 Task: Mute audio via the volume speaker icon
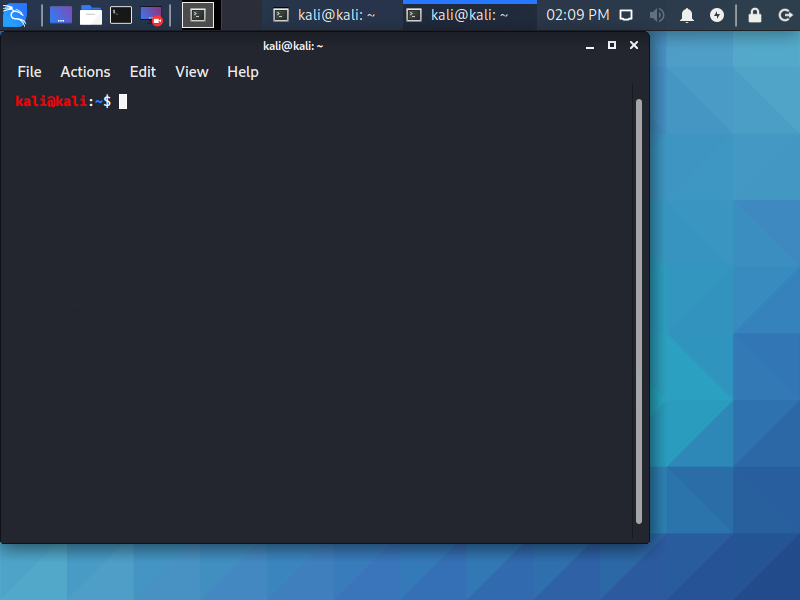pyautogui.click(x=657, y=15)
